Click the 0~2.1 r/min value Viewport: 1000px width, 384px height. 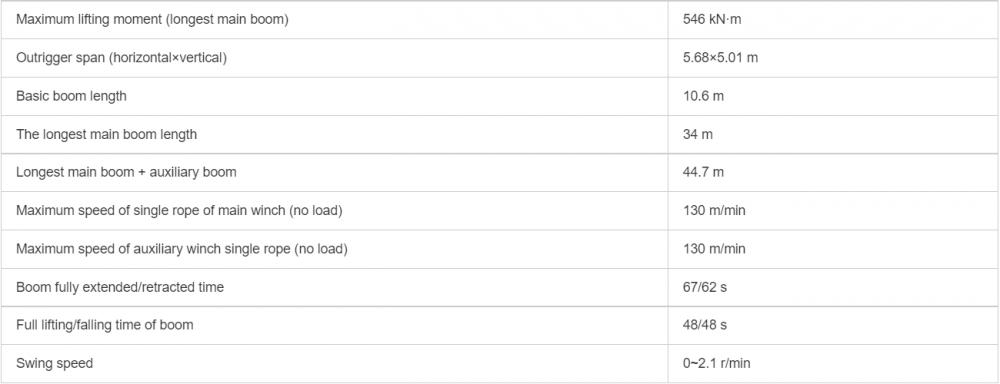click(716, 364)
